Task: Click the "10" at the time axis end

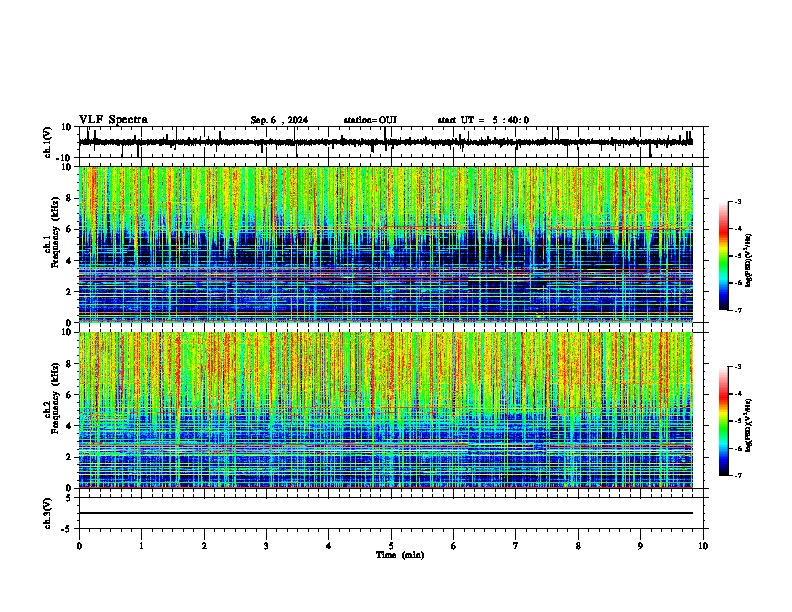Action: click(x=703, y=546)
